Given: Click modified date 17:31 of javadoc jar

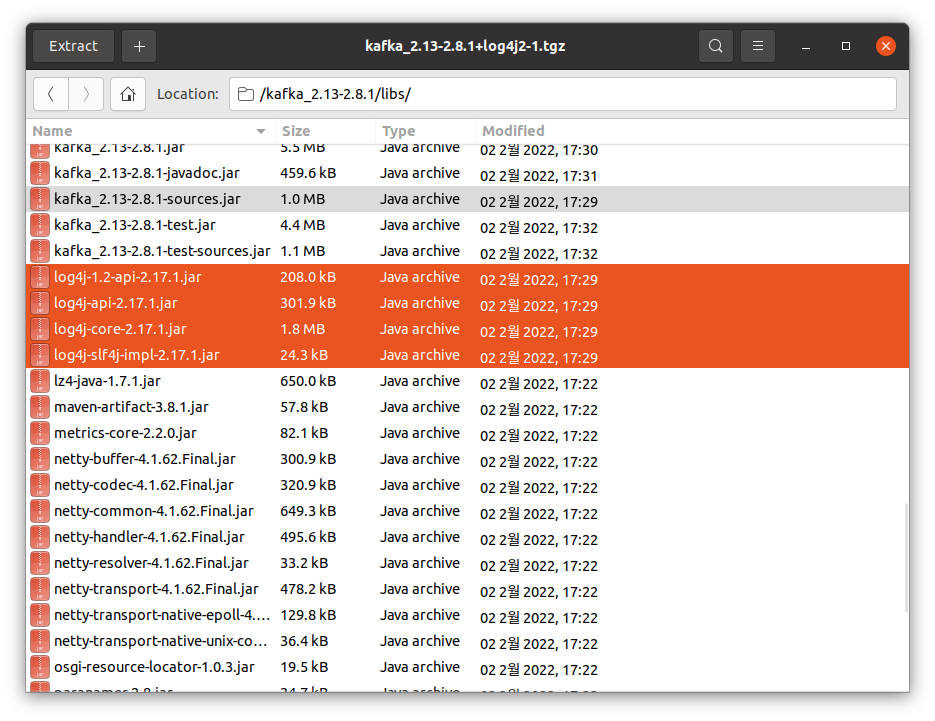Looking at the screenshot, I should [x=538, y=176].
